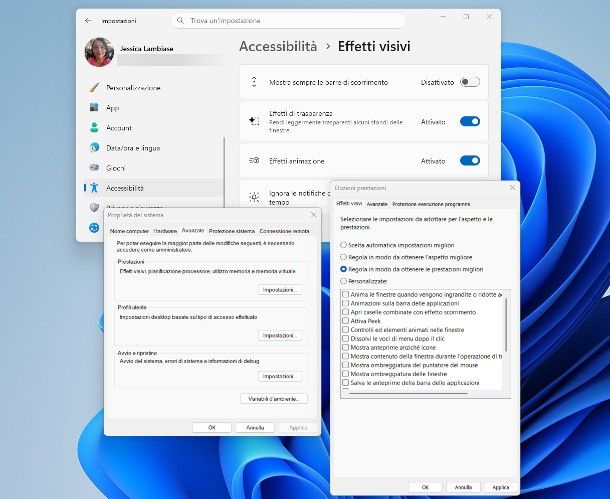Open Impostazioni under Avvio e ripristino
The height and width of the screenshot is (499, 610).
tap(280, 376)
